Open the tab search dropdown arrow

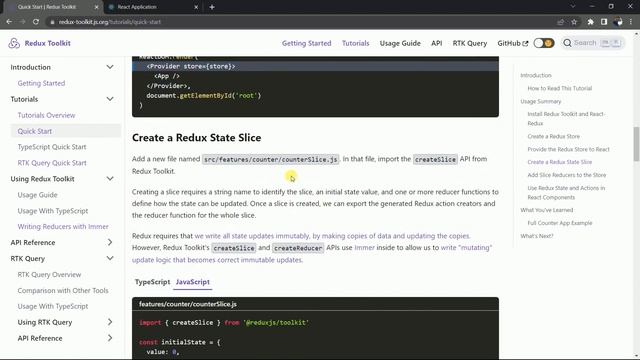tap(573, 7)
